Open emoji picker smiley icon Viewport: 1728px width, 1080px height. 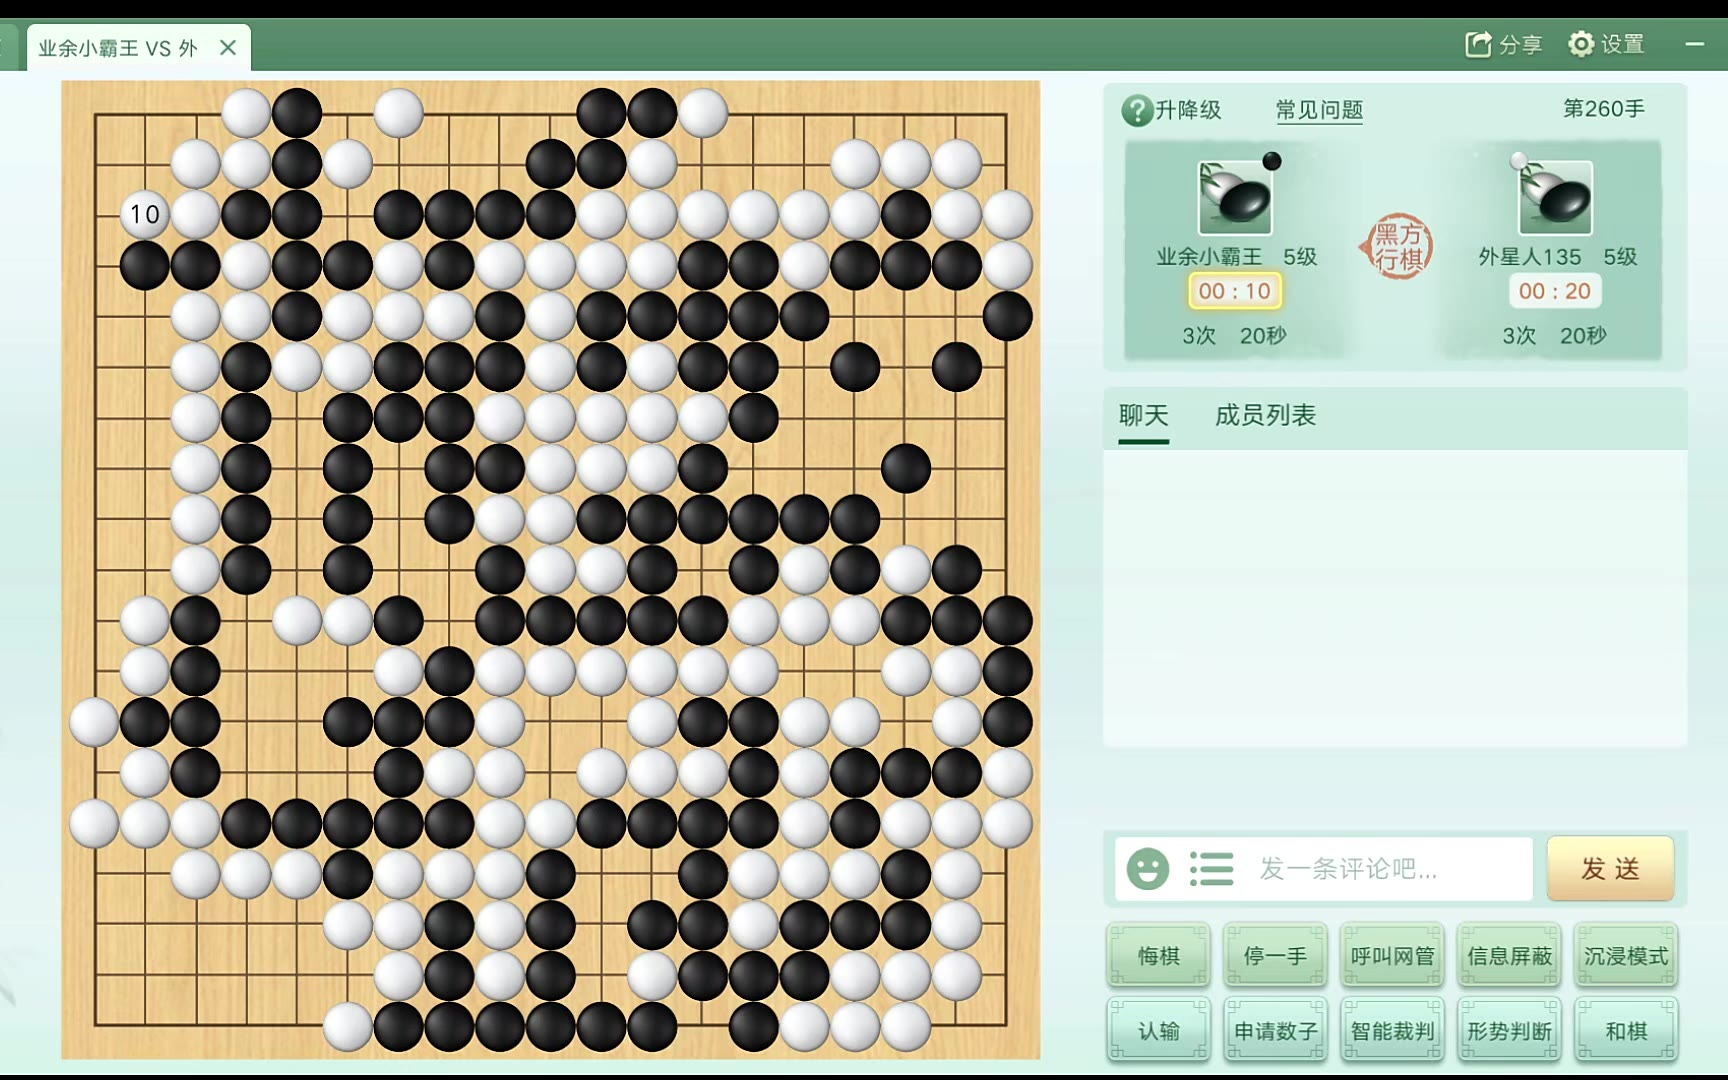pos(1147,869)
